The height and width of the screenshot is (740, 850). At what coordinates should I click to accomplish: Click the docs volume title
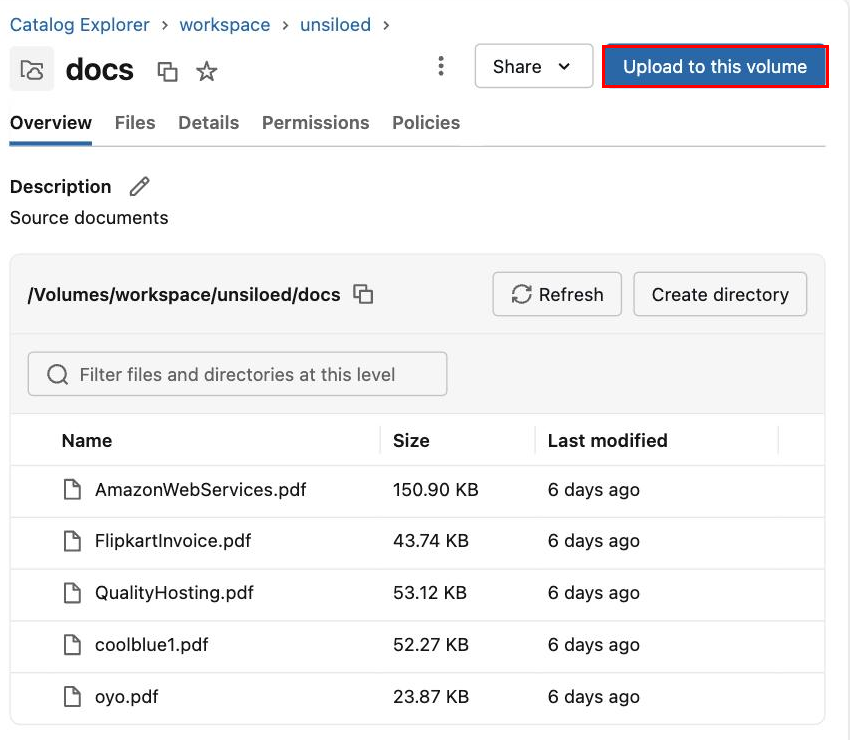pos(99,70)
